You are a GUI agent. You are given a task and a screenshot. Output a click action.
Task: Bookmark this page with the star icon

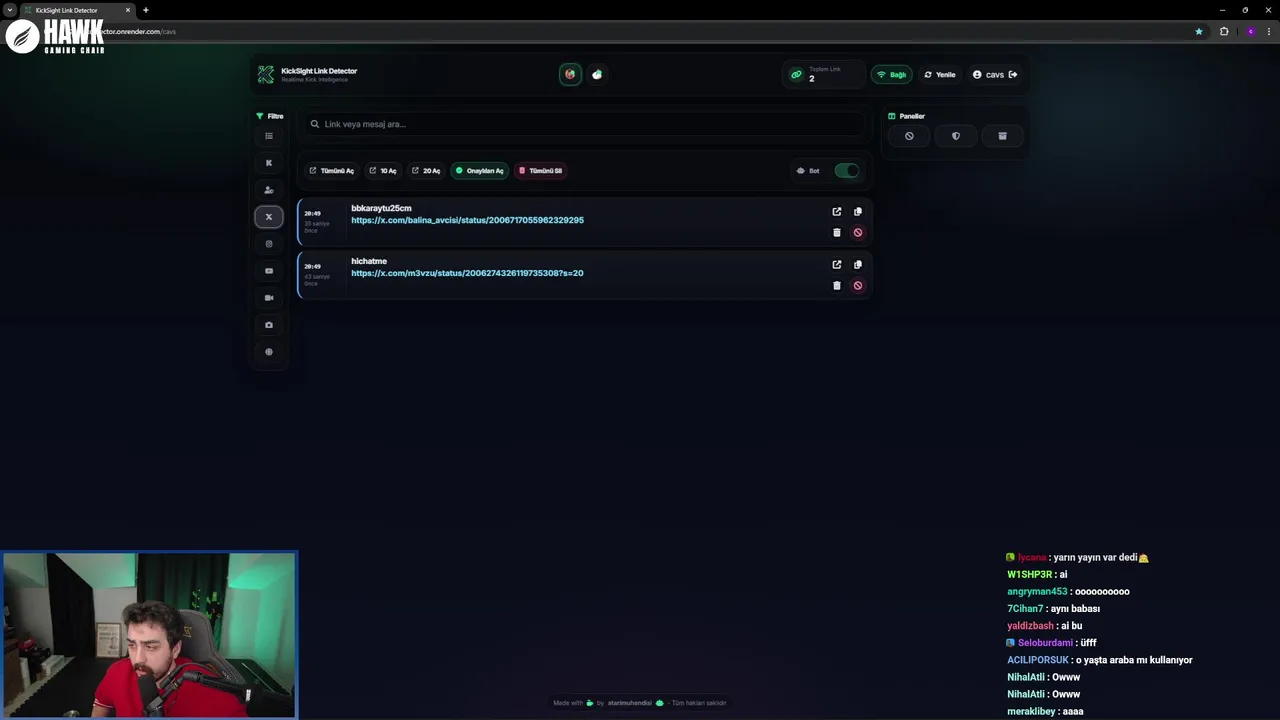[x=1199, y=31]
